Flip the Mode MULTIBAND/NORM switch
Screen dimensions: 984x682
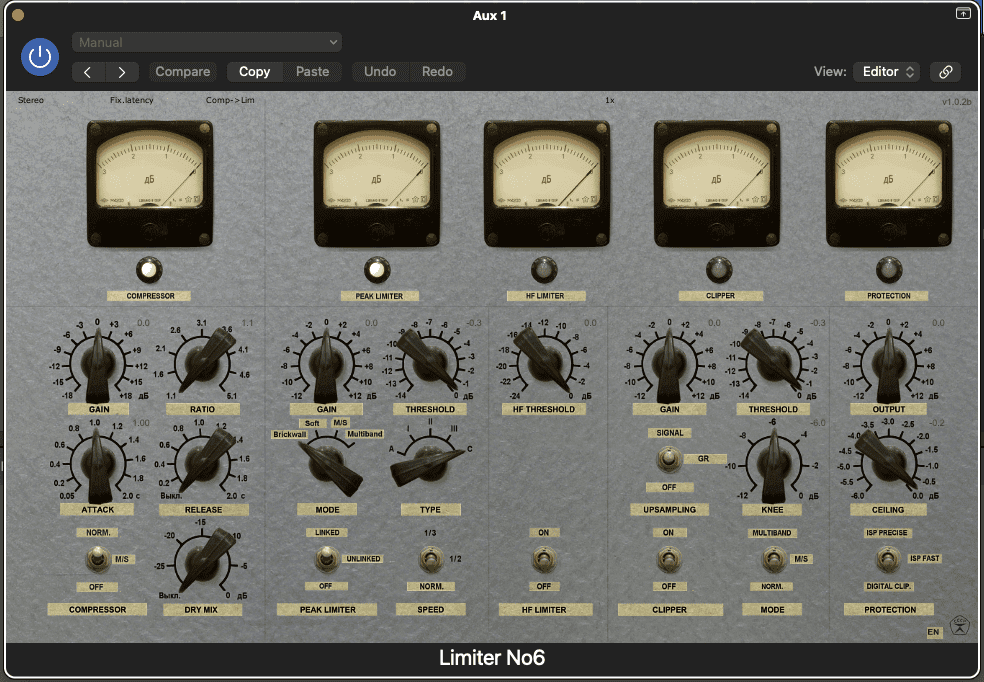click(x=773, y=558)
